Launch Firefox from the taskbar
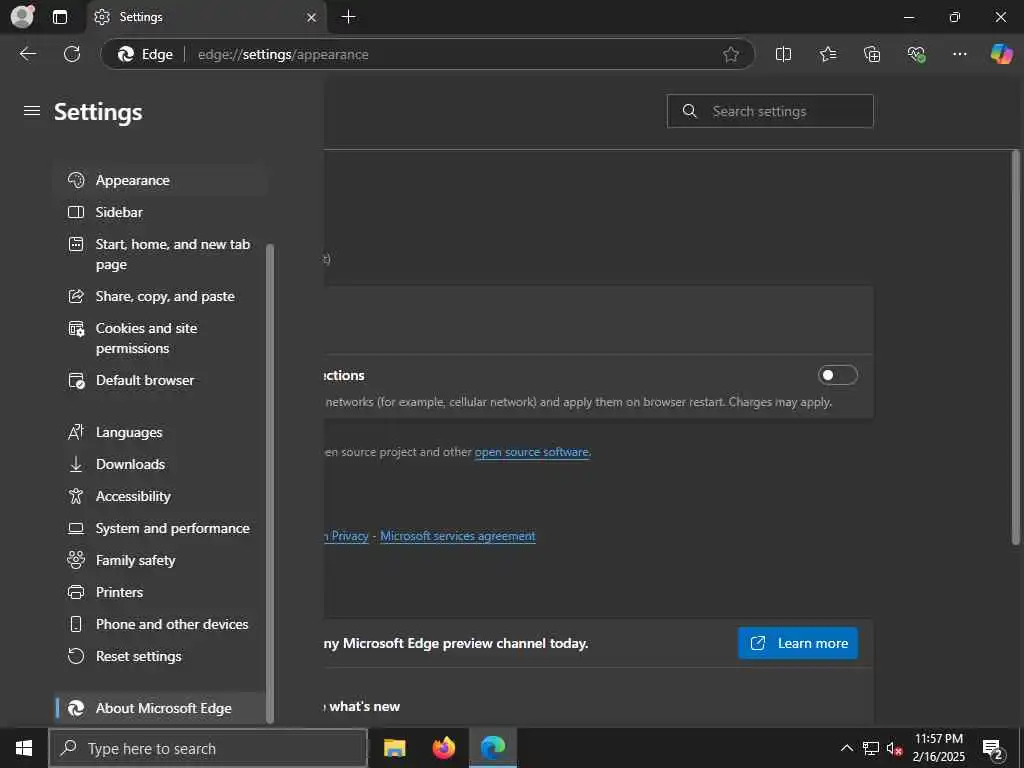The width and height of the screenshot is (1024, 768). pyautogui.click(x=443, y=748)
